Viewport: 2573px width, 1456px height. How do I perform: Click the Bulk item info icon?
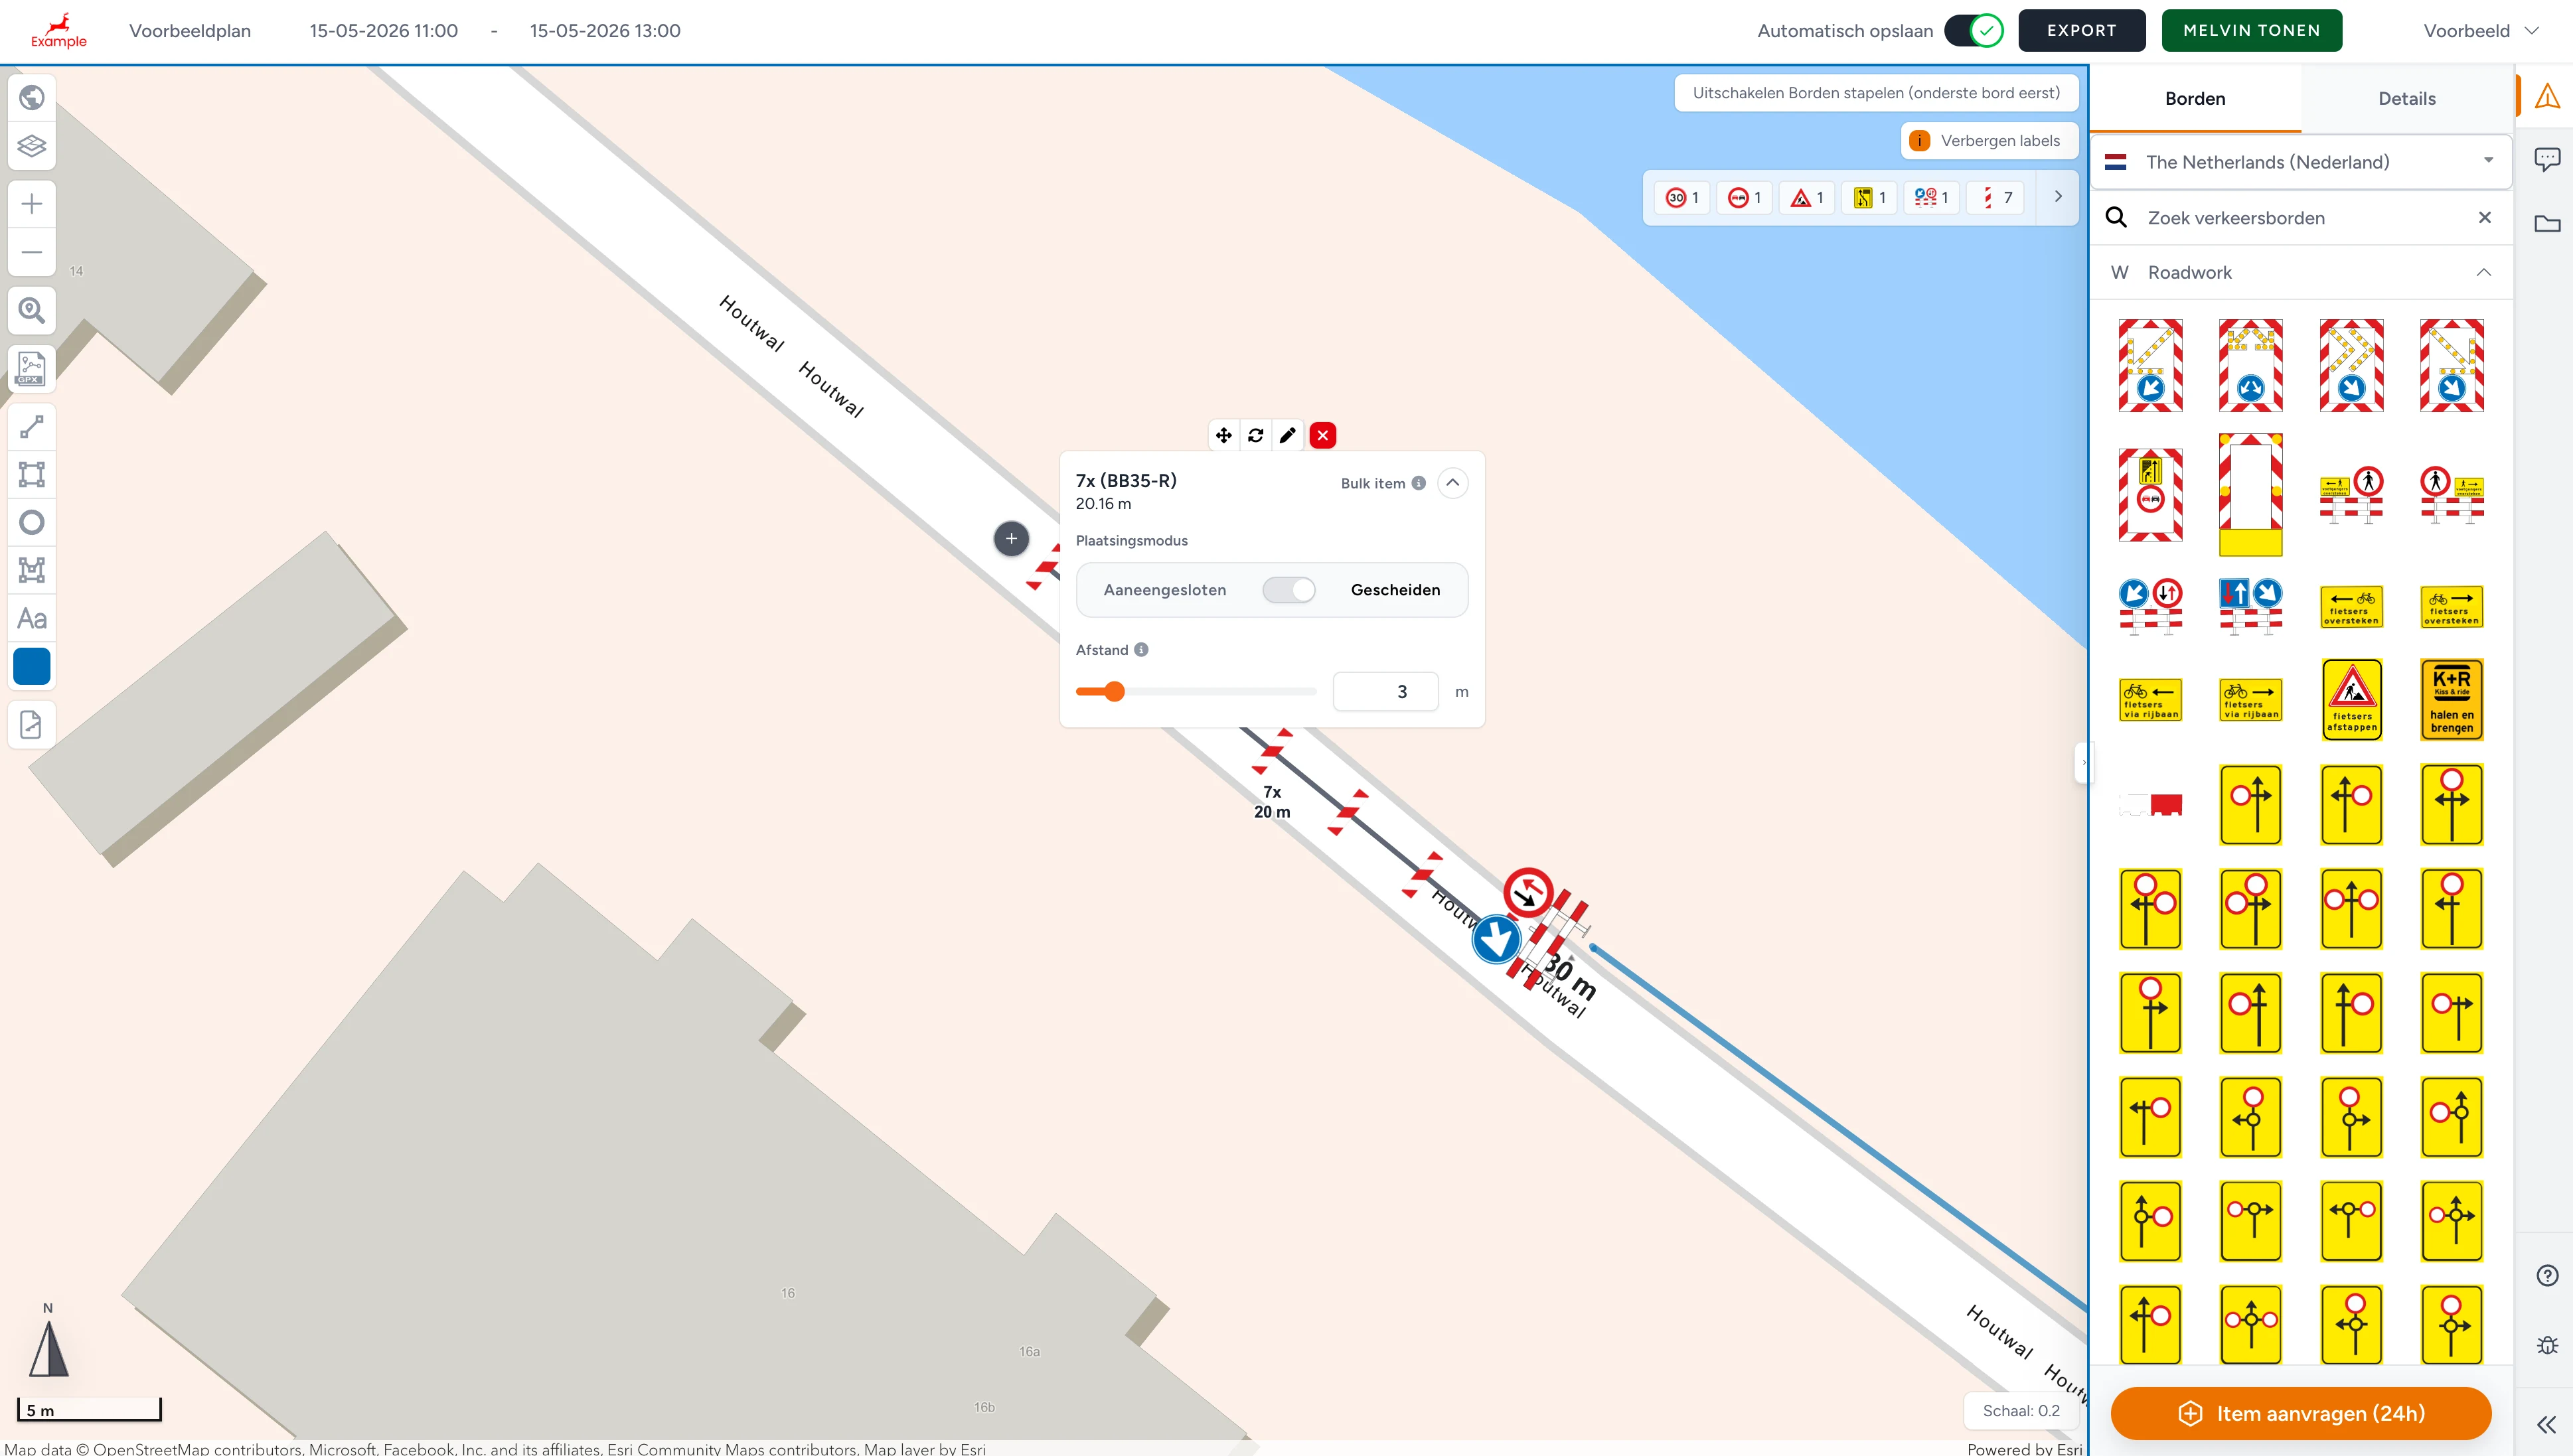[1418, 483]
